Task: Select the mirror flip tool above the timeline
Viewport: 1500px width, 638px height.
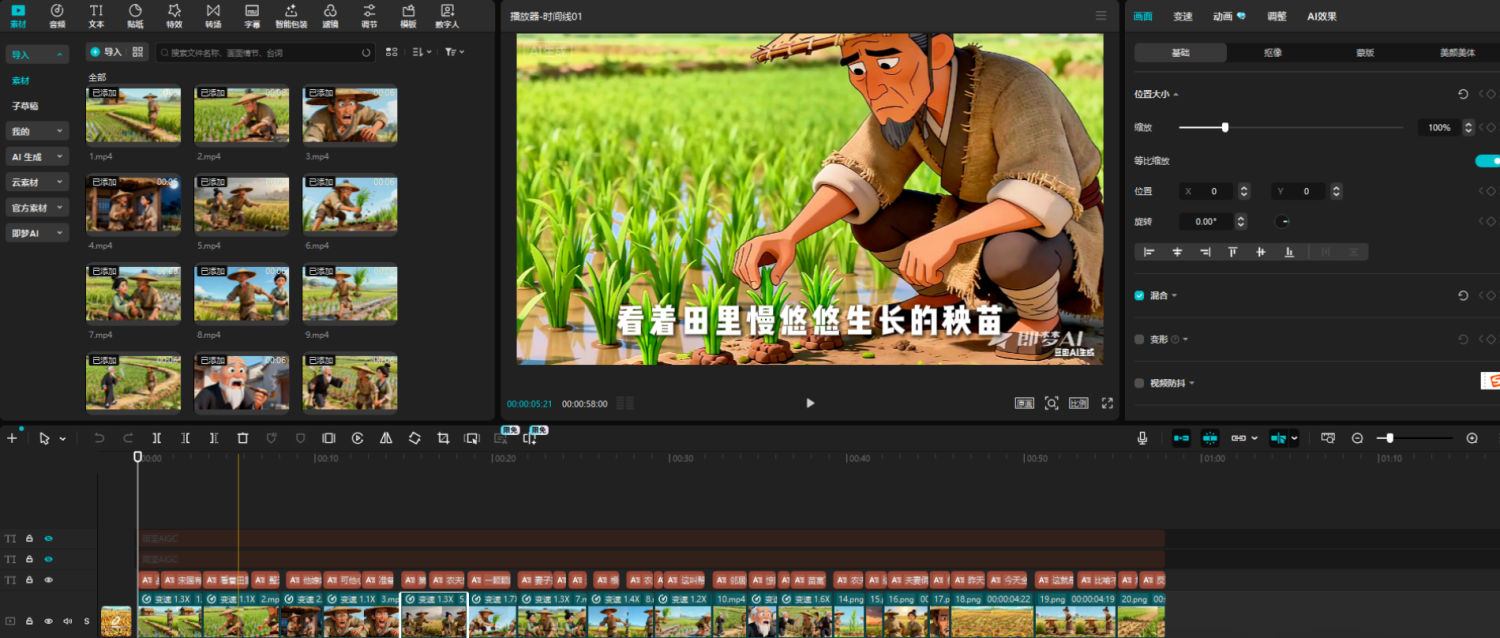Action: 386,437
